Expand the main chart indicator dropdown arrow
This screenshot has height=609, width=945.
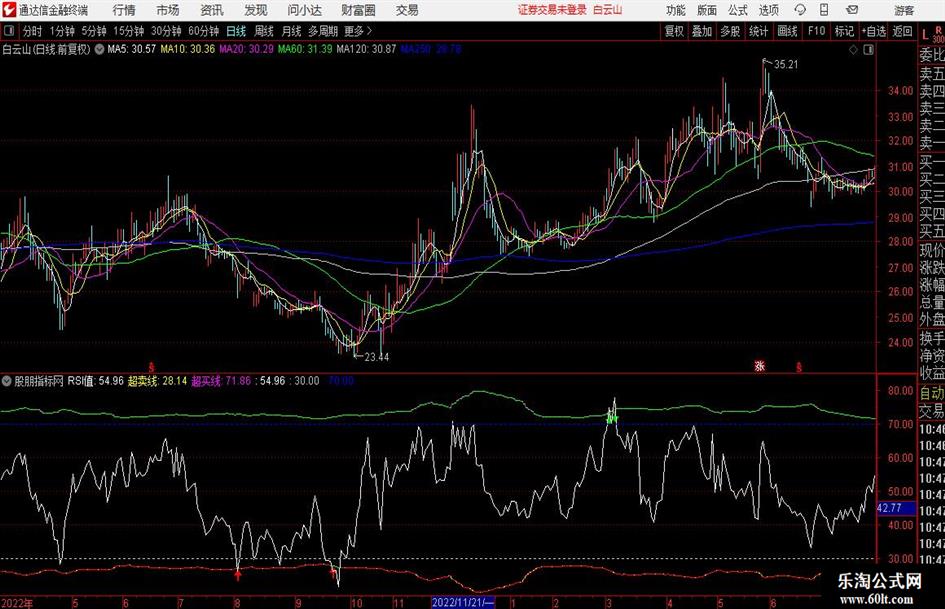[99, 49]
